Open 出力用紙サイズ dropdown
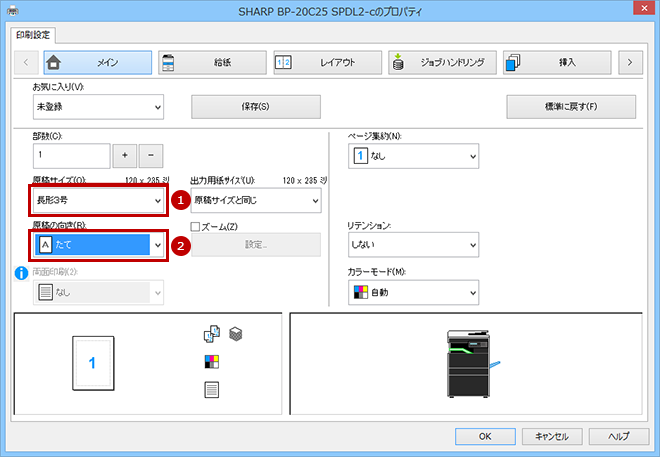The height and width of the screenshot is (457, 660). pyautogui.click(x=256, y=200)
